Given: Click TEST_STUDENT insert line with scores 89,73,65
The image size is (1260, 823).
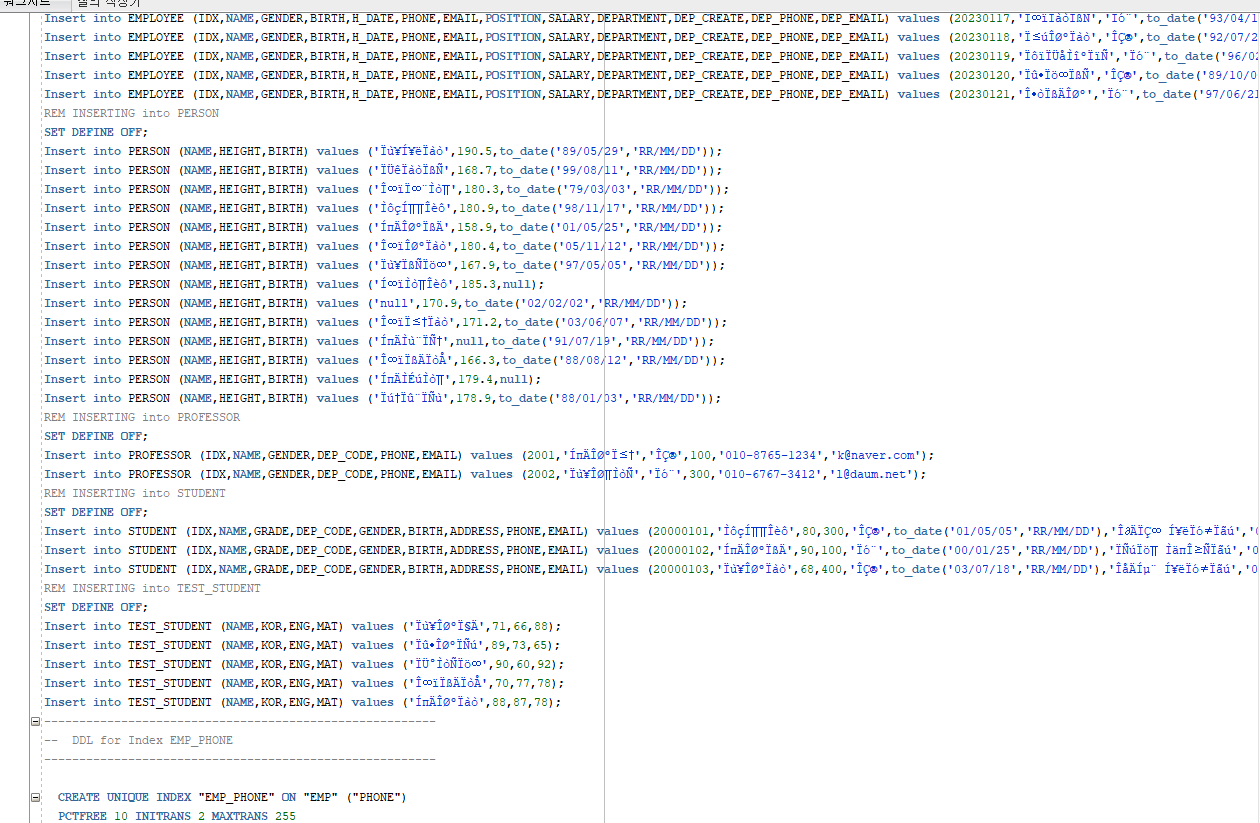Looking at the screenshot, I should click(x=302, y=645).
